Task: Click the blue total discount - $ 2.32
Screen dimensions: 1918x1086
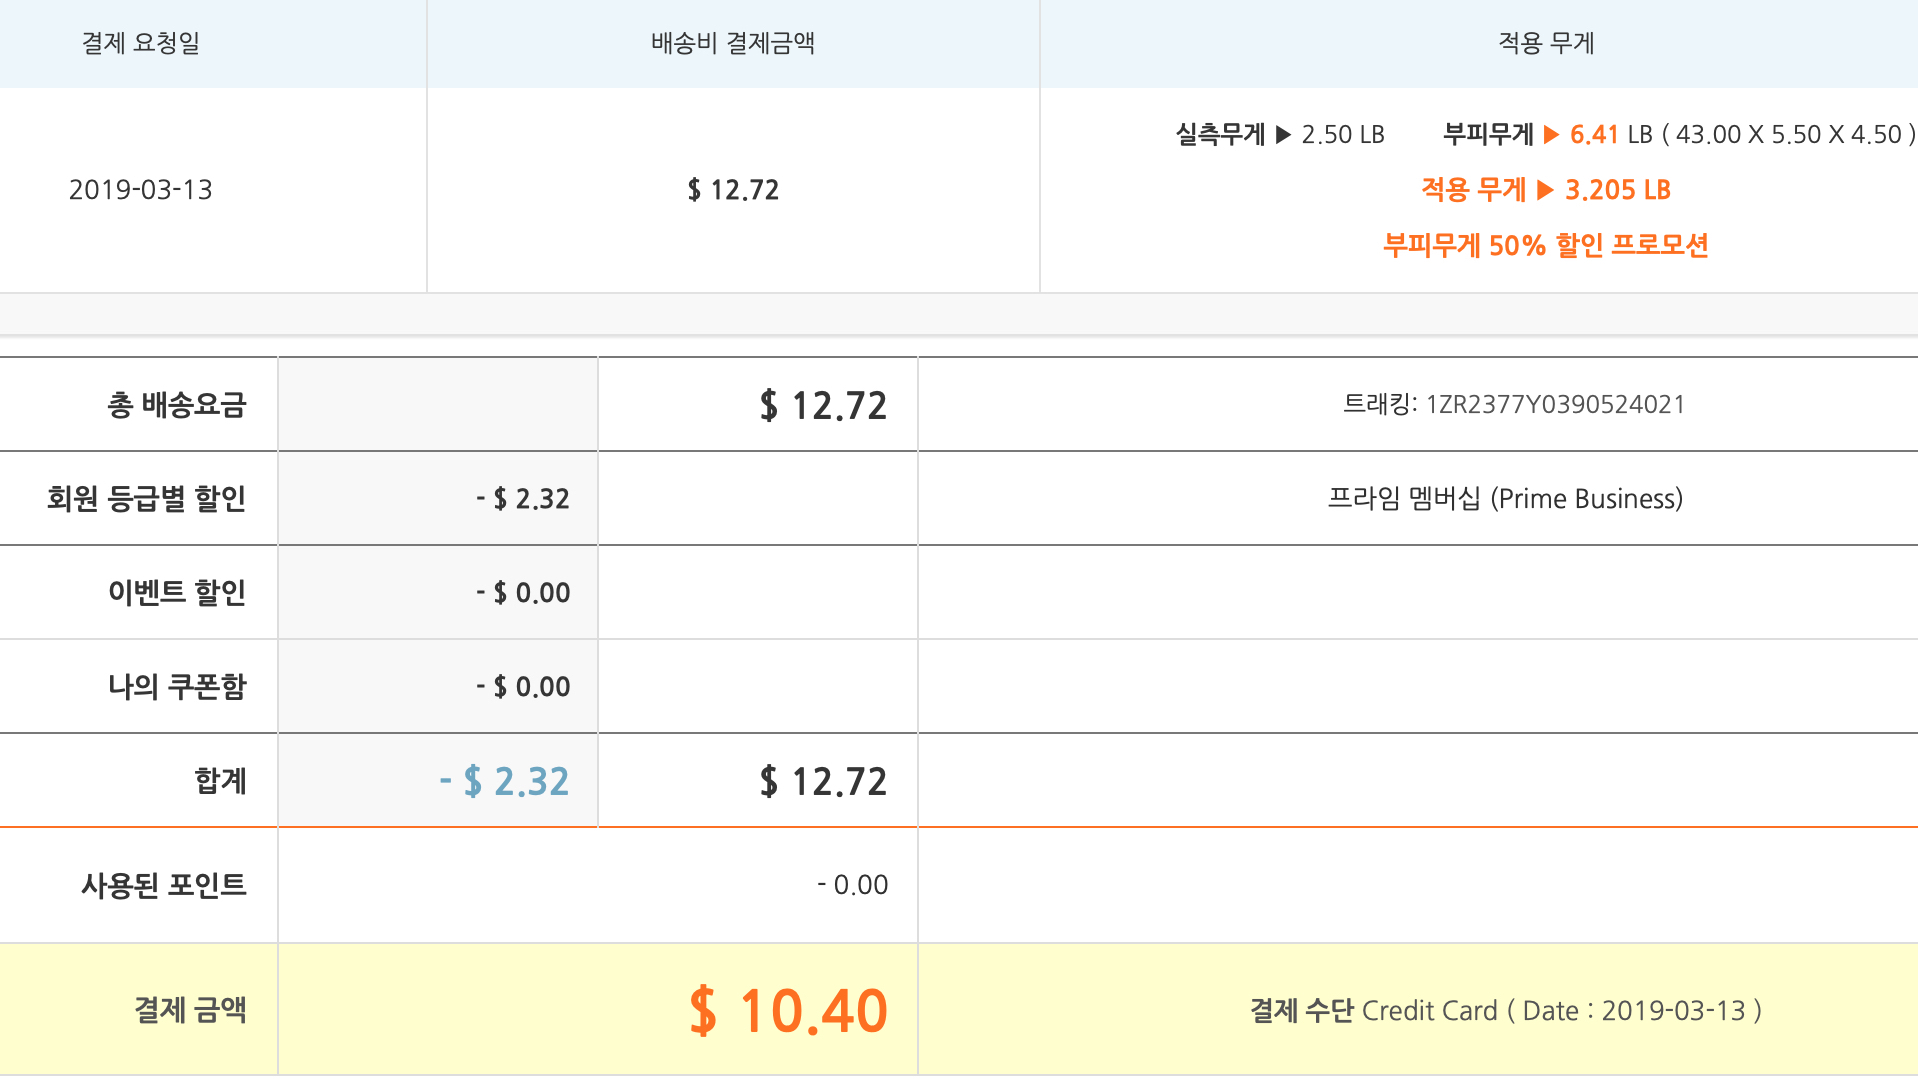Action: 504,781
